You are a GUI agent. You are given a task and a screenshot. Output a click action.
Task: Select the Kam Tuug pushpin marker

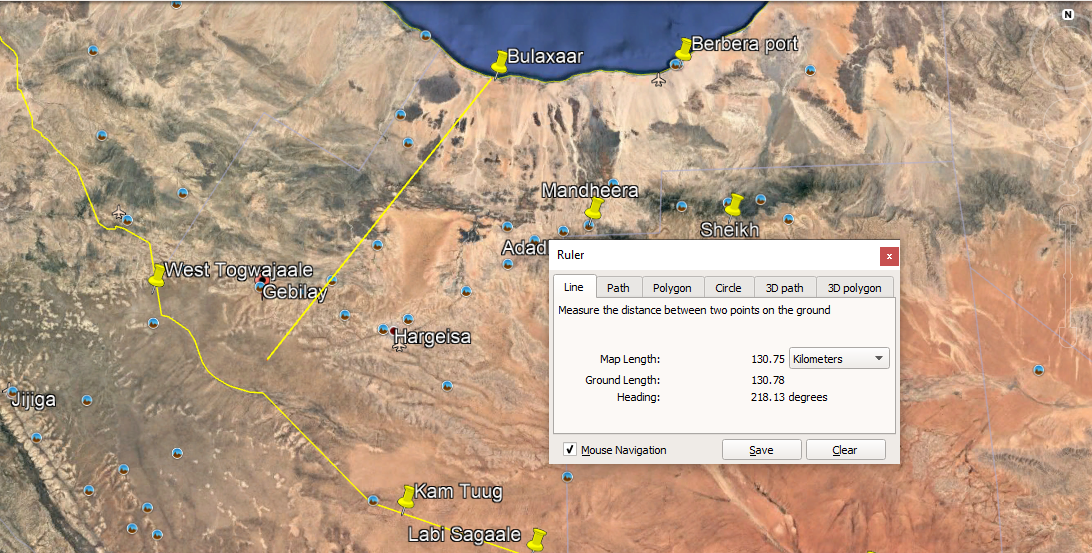click(406, 497)
